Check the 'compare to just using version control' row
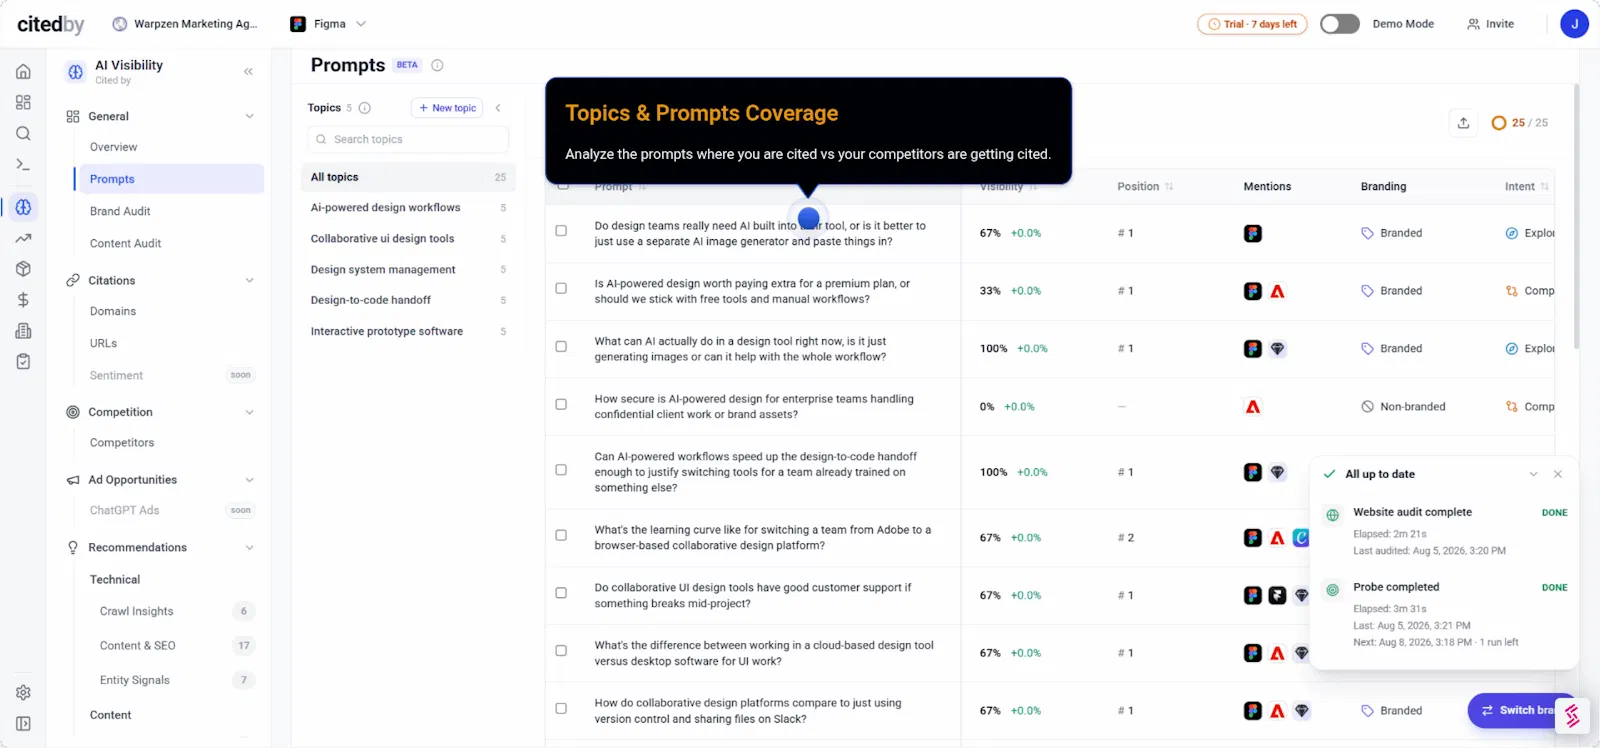The width and height of the screenshot is (1600, 748). point(561,708)
